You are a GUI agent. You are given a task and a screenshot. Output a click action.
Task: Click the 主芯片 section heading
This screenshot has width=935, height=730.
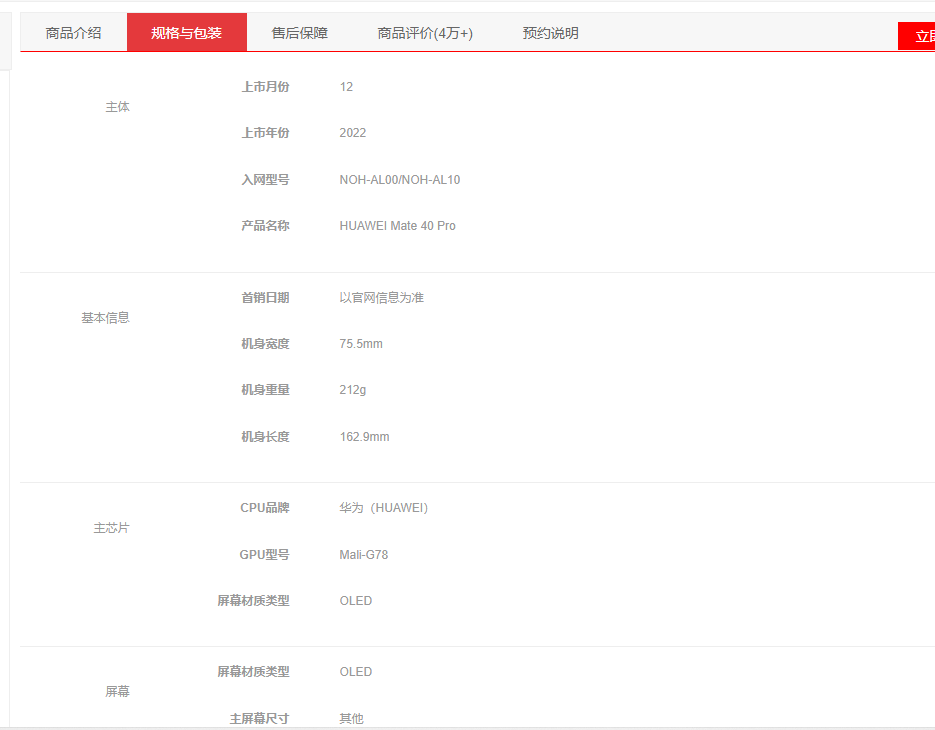tap(112, 528)
